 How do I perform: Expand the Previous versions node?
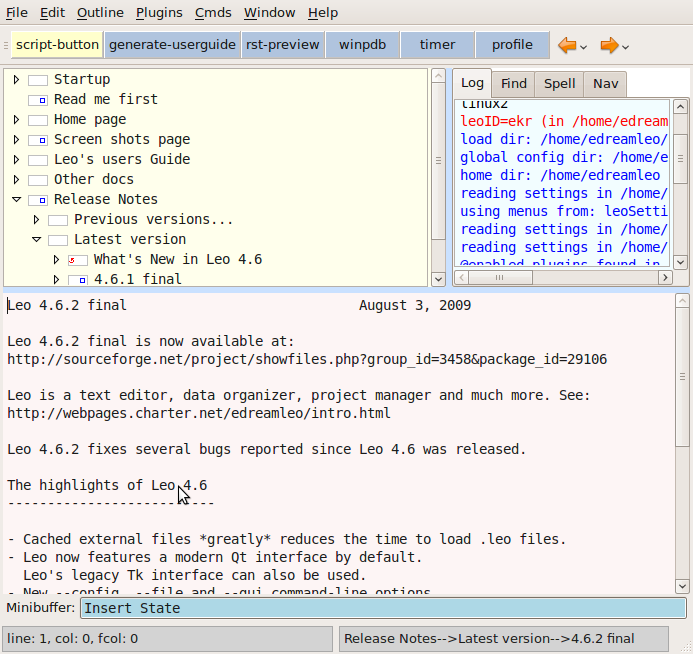point(37,219)
